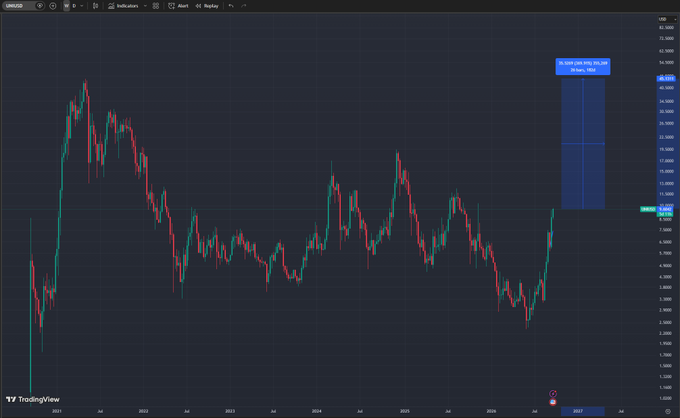This screenshot has height=418, width=680.
Task: Open the UNIUSD symbol search box
Action: coord(18,6)
